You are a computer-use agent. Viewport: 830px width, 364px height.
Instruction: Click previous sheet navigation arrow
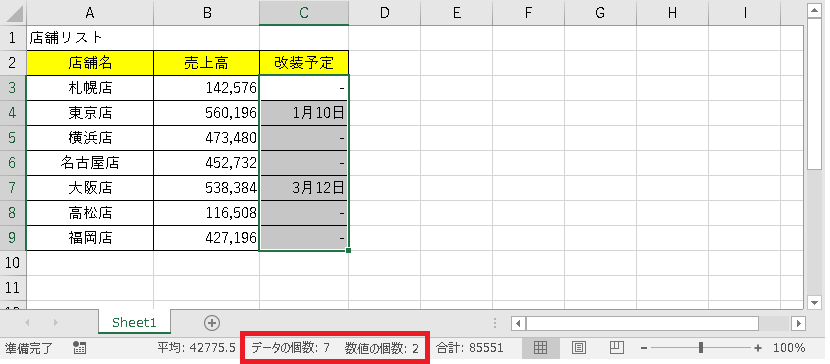28,322
